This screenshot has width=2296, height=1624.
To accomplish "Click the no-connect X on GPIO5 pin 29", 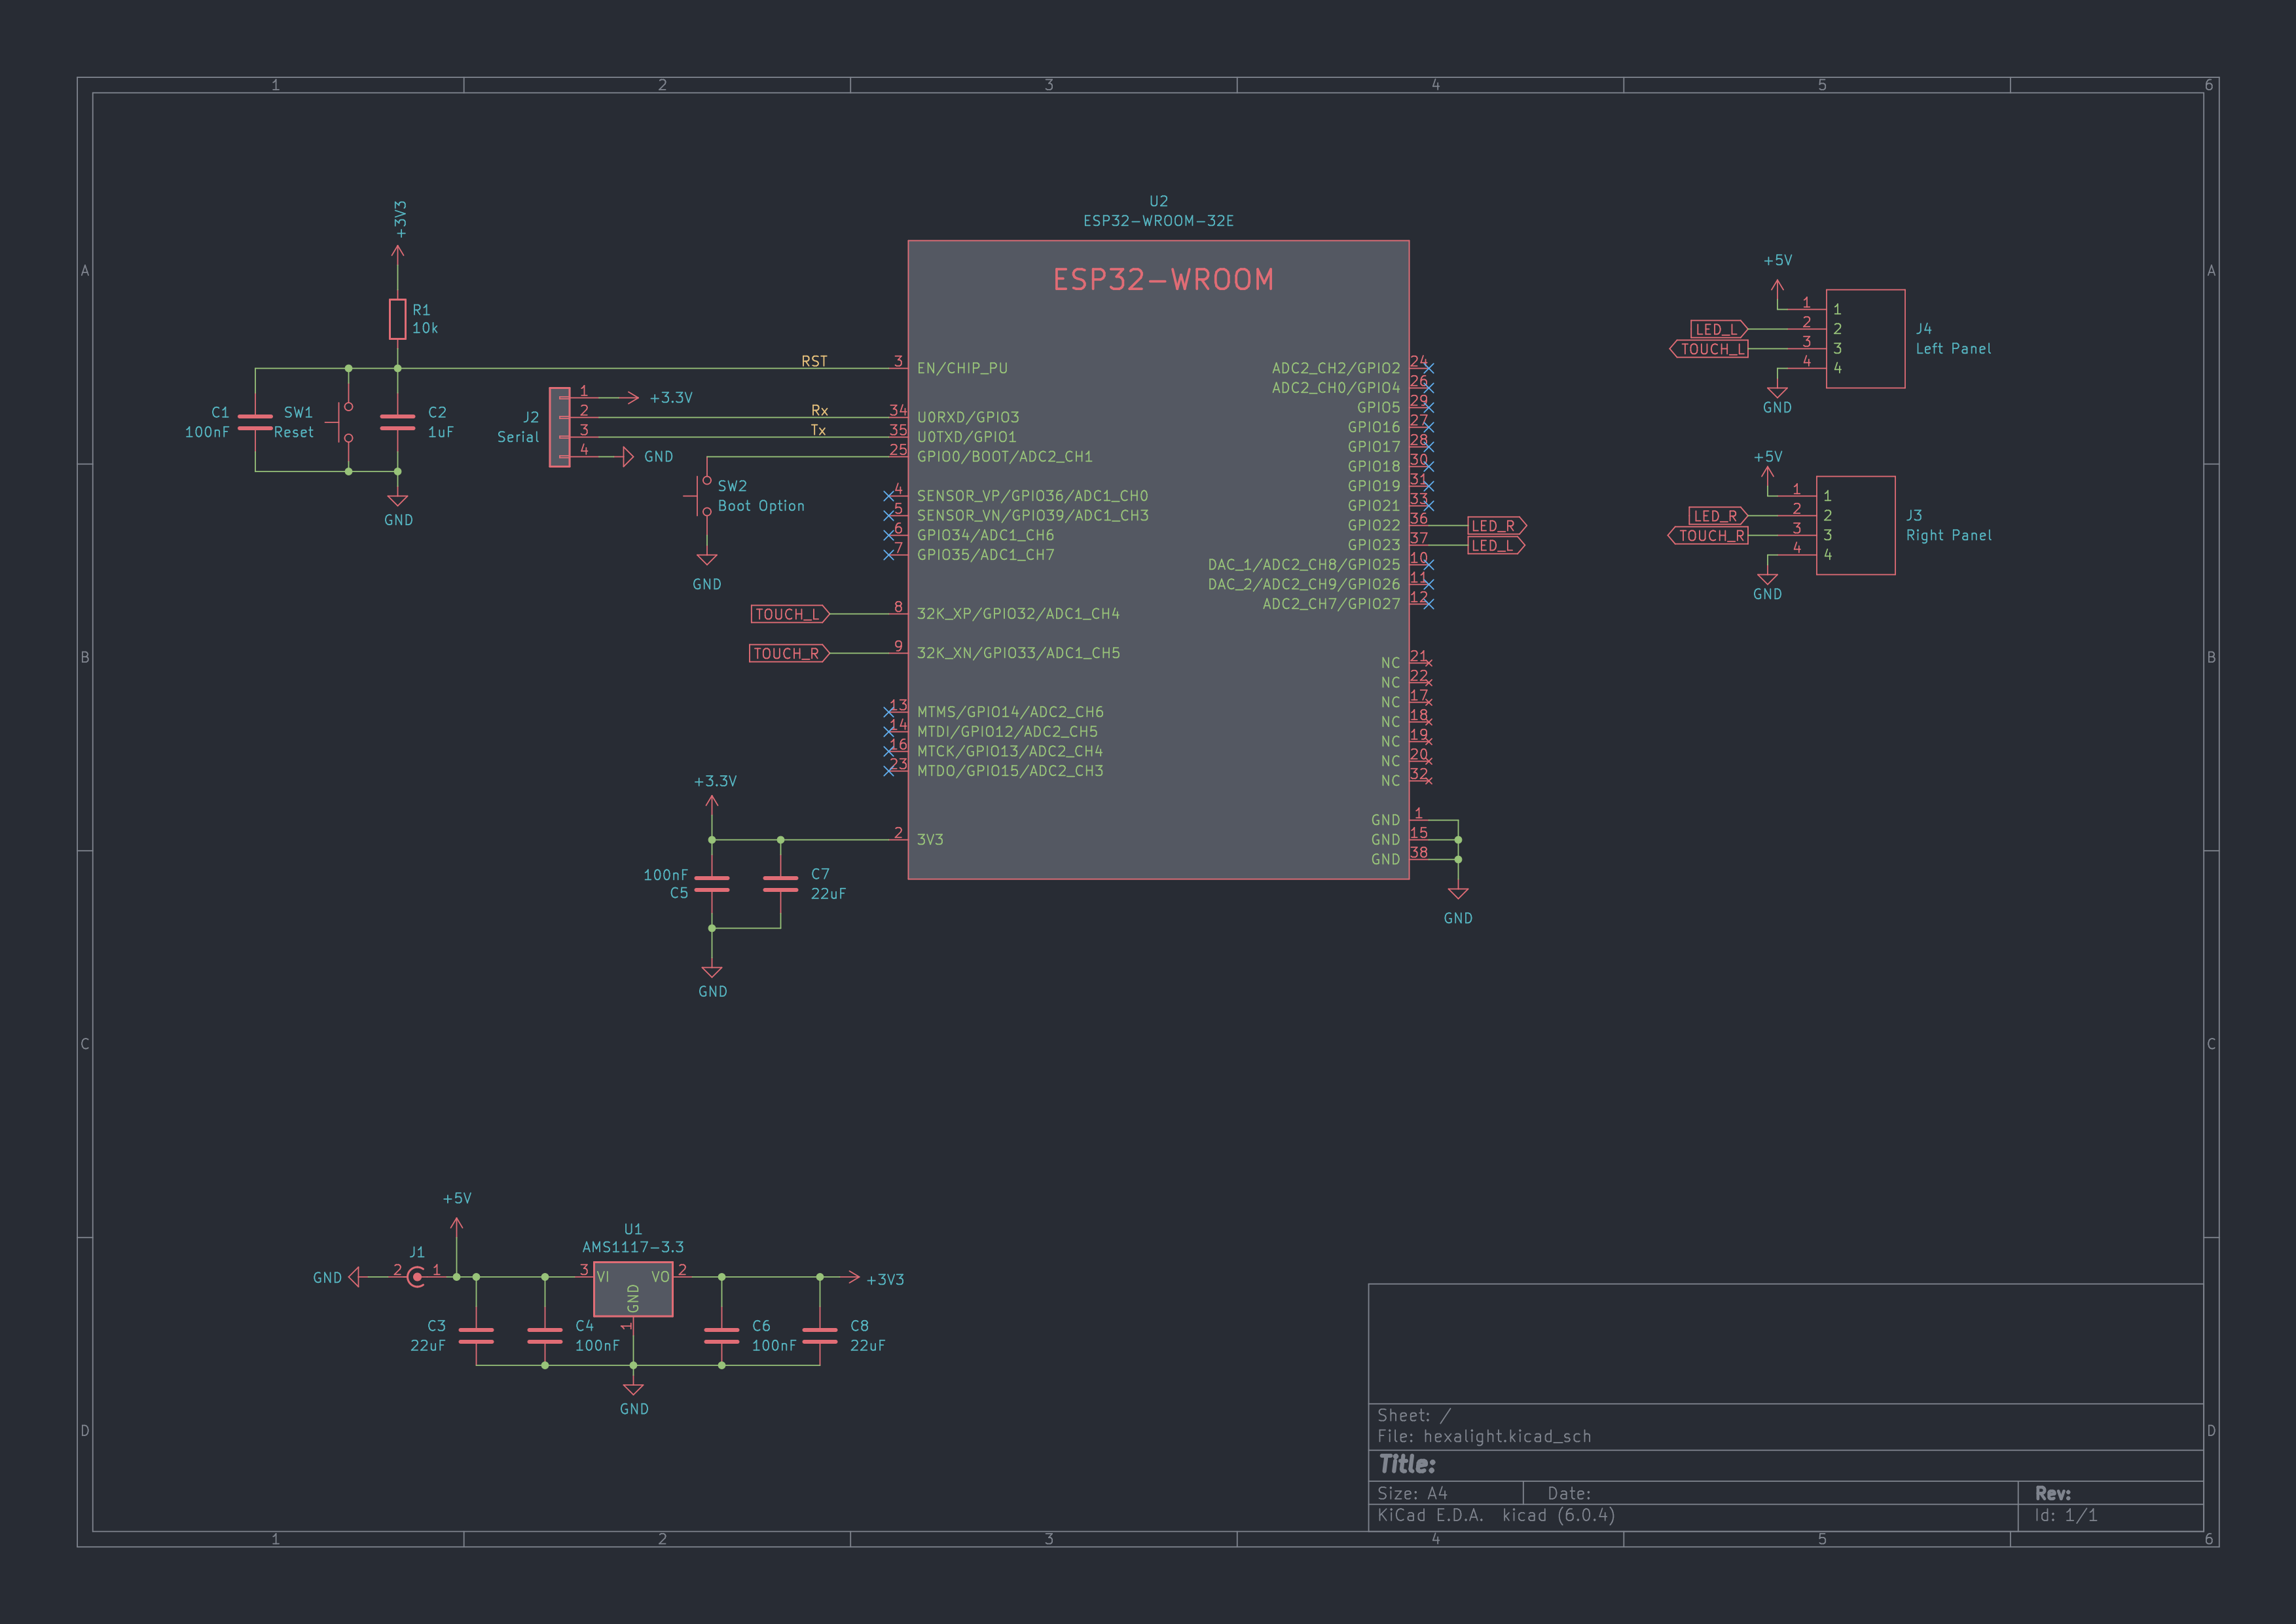I will click(x=1428, y=408).
